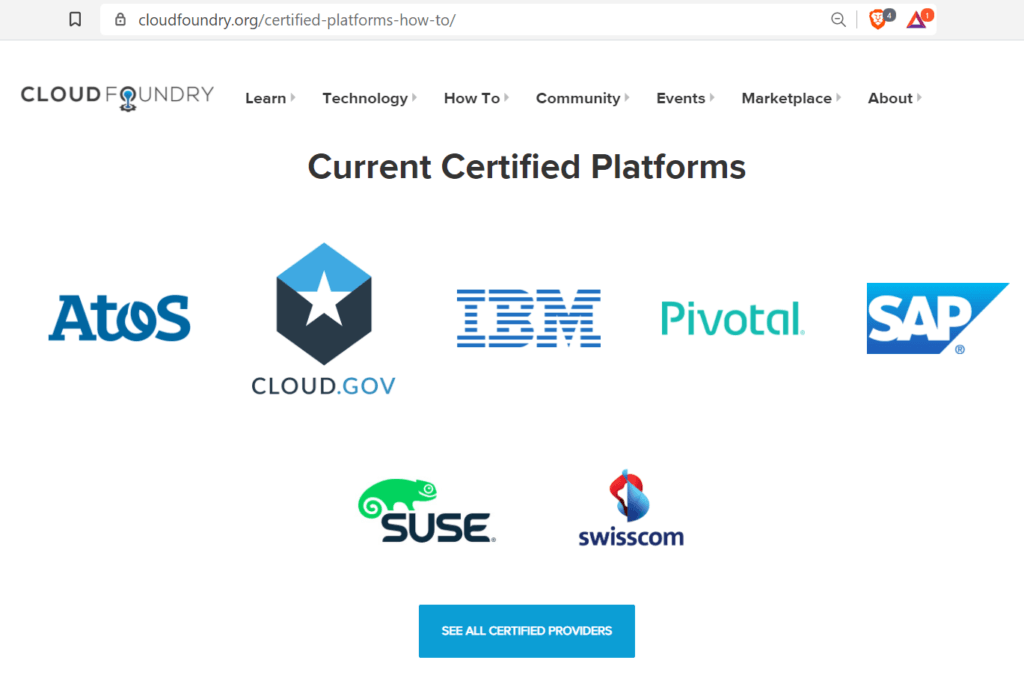The width and height of the screenshot is (1024, 684).
Task: Open the Marketplace navigation item
Action: pos(787,98)
